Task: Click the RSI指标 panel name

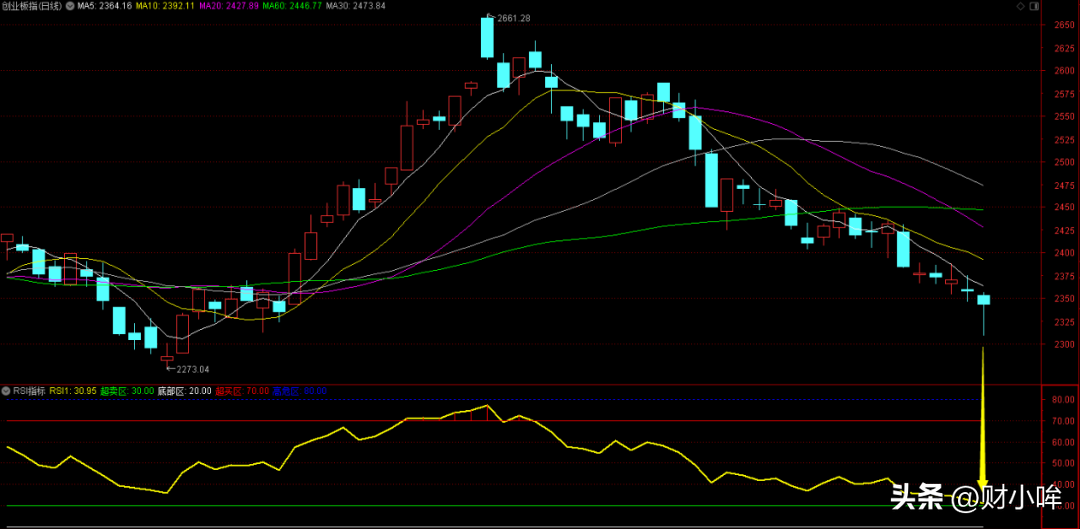Action: [x=29, y=391]
